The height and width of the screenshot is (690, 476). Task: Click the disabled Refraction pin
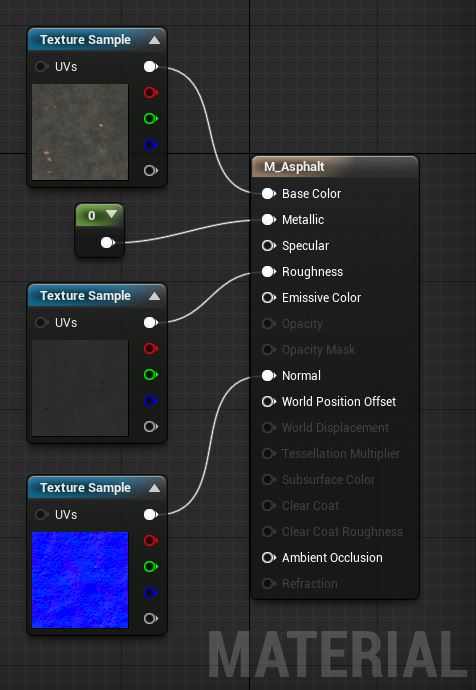click(269, 584)
